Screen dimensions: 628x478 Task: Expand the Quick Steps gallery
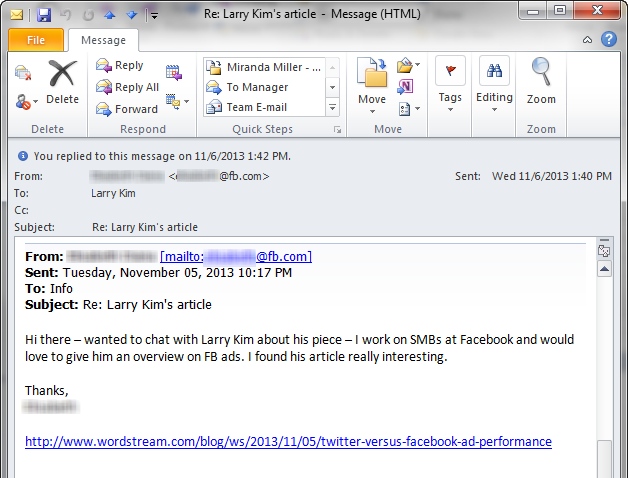333,107
